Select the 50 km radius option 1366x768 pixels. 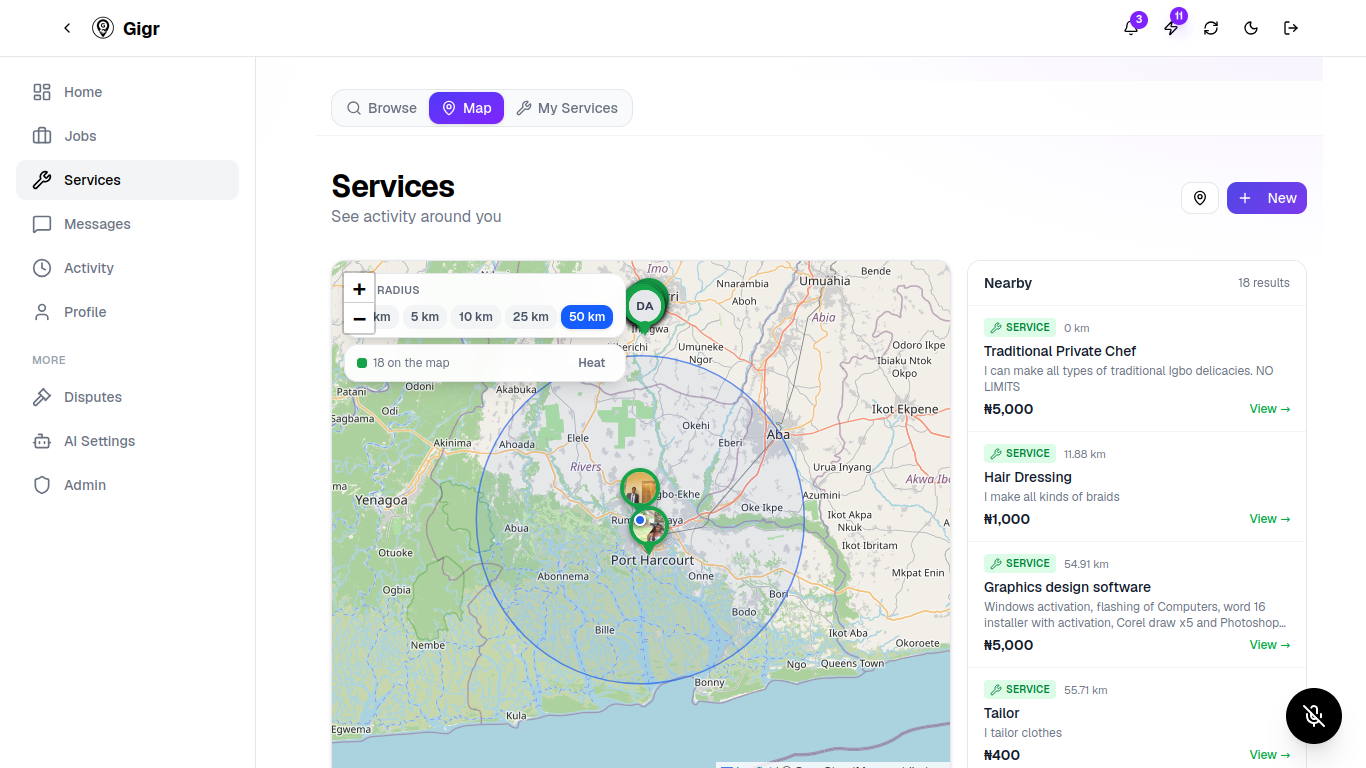click(x=587, y=317)
